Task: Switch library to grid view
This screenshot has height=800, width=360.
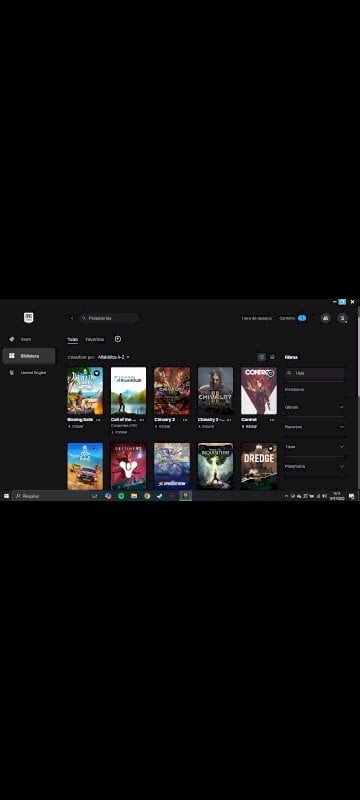Action: (x=261, y=357)
